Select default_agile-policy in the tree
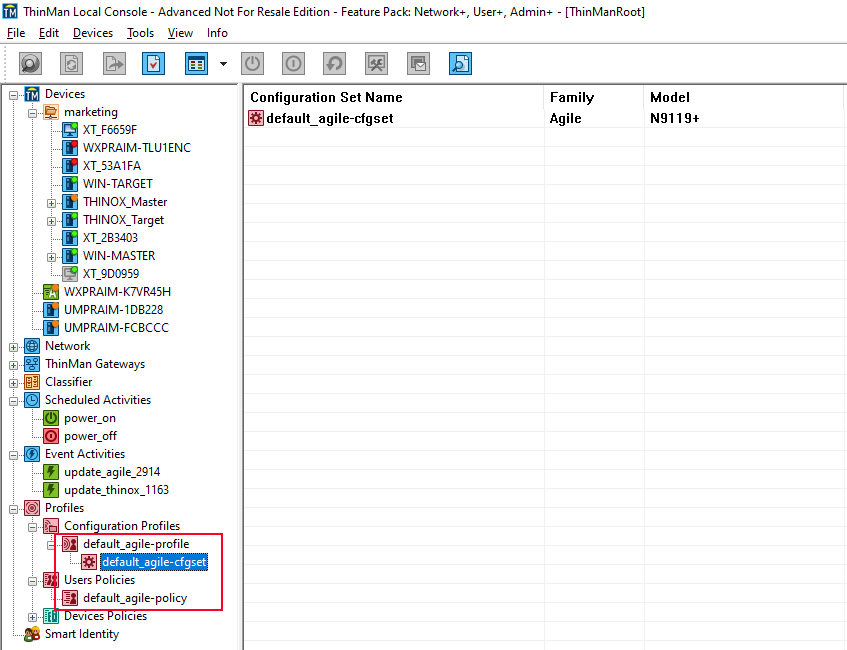The height and width of the screenshot is (650, 847). click(x=135, y=598)
